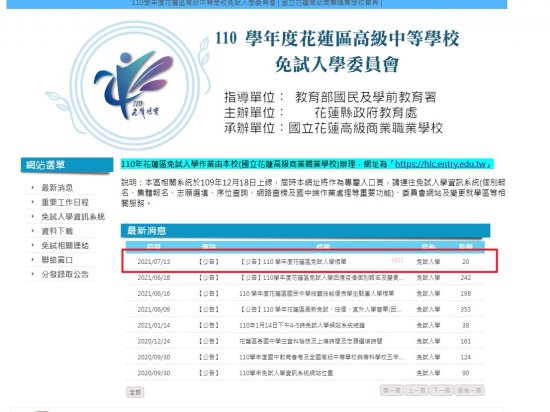Open 重要工作日程 in the site menu

(65, 202)
